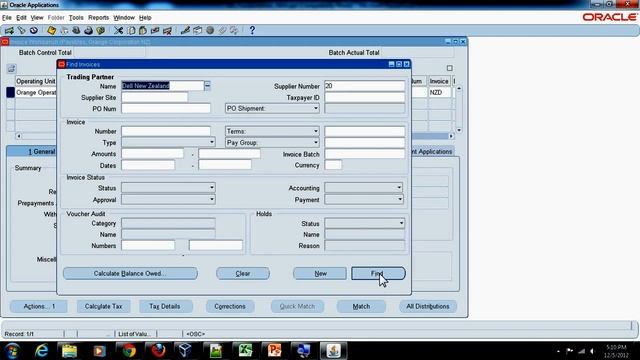The image size is (640, 360).
Task: Click the Supplier Number field
Action: (x=364, y=86)
